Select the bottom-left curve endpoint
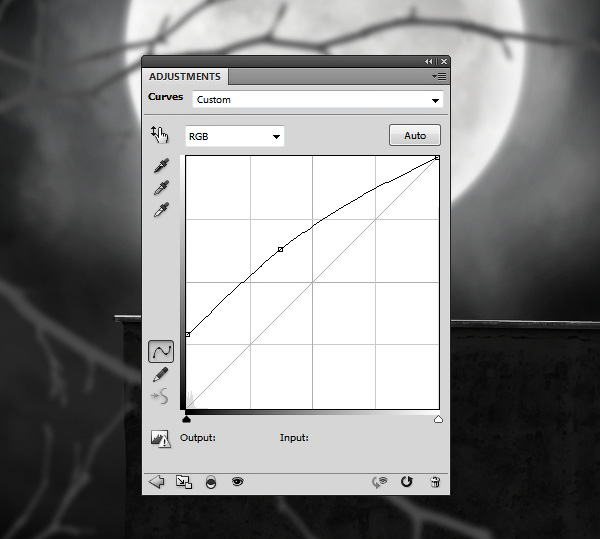The height and width of the screenshot is (539, 600). pos(188,335)
